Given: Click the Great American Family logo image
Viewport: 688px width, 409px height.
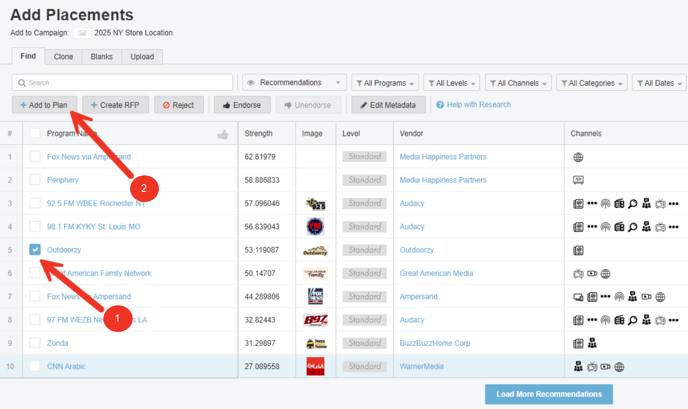Looking at the screenshot, I should point(315,273).
